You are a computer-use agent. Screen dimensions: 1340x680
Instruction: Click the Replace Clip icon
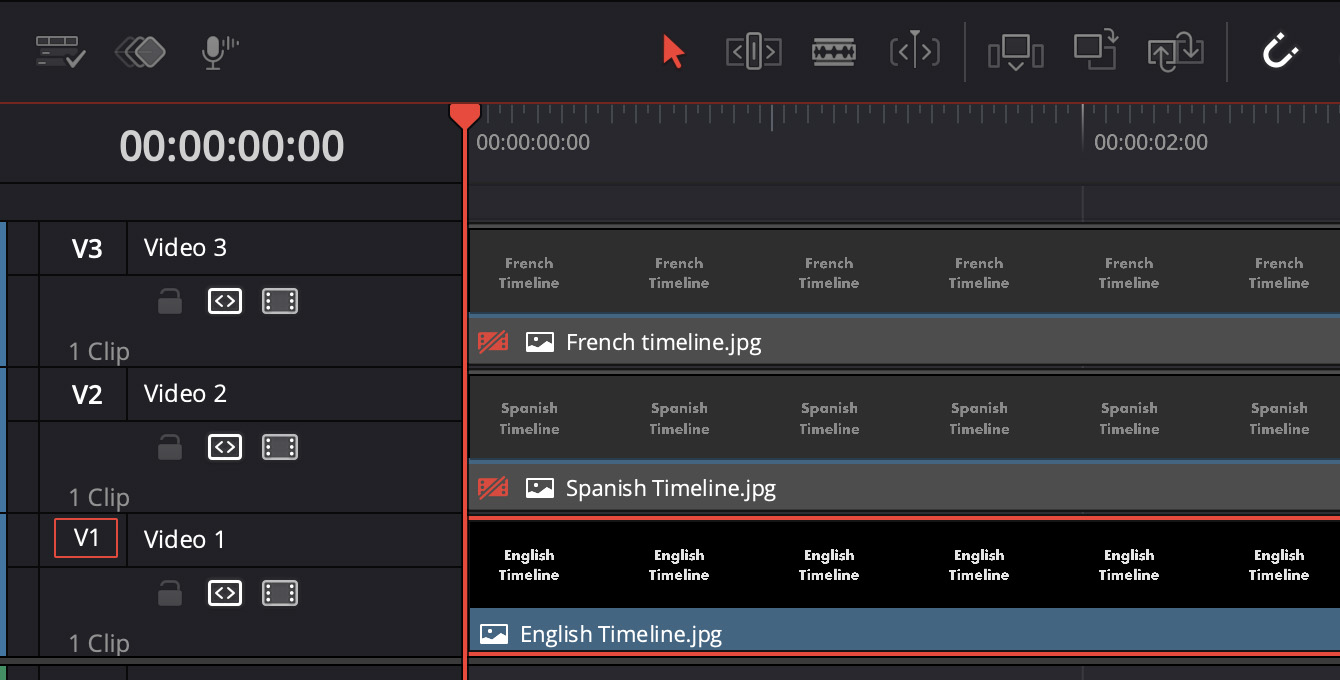(1175, 51)
